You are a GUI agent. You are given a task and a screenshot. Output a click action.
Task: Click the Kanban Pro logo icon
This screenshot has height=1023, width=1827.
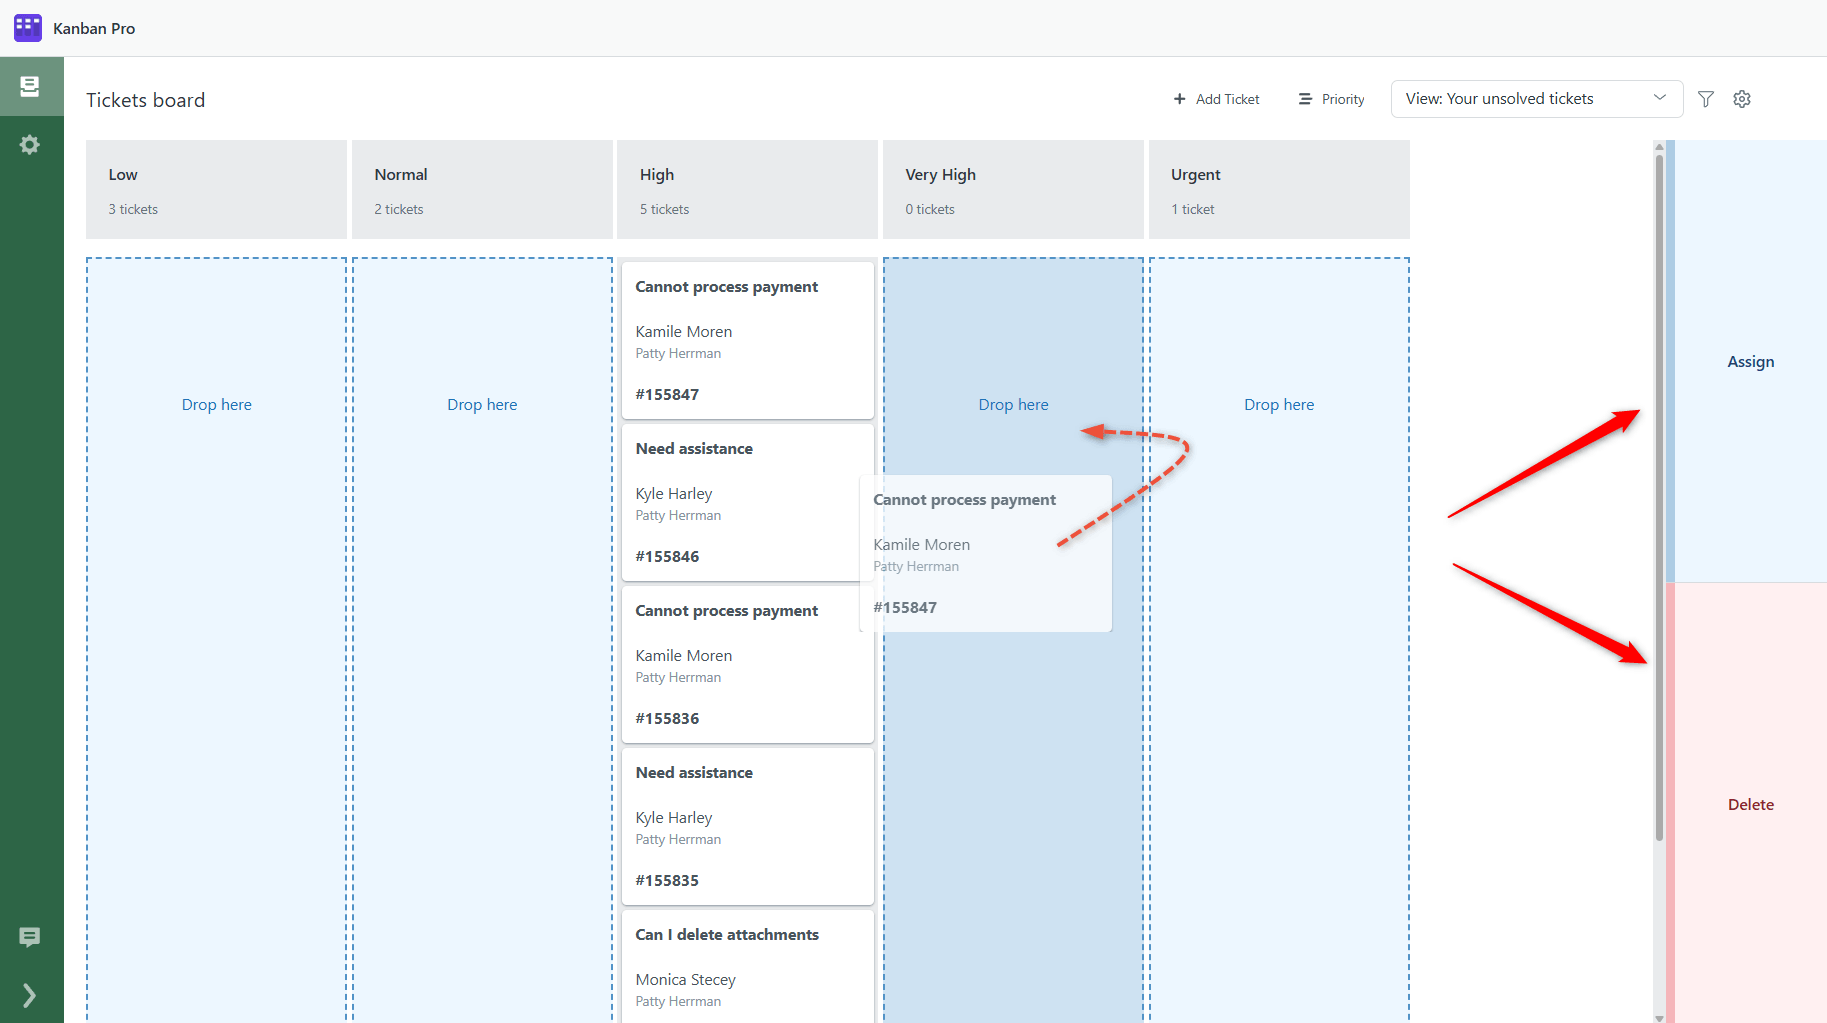(27, 28)
